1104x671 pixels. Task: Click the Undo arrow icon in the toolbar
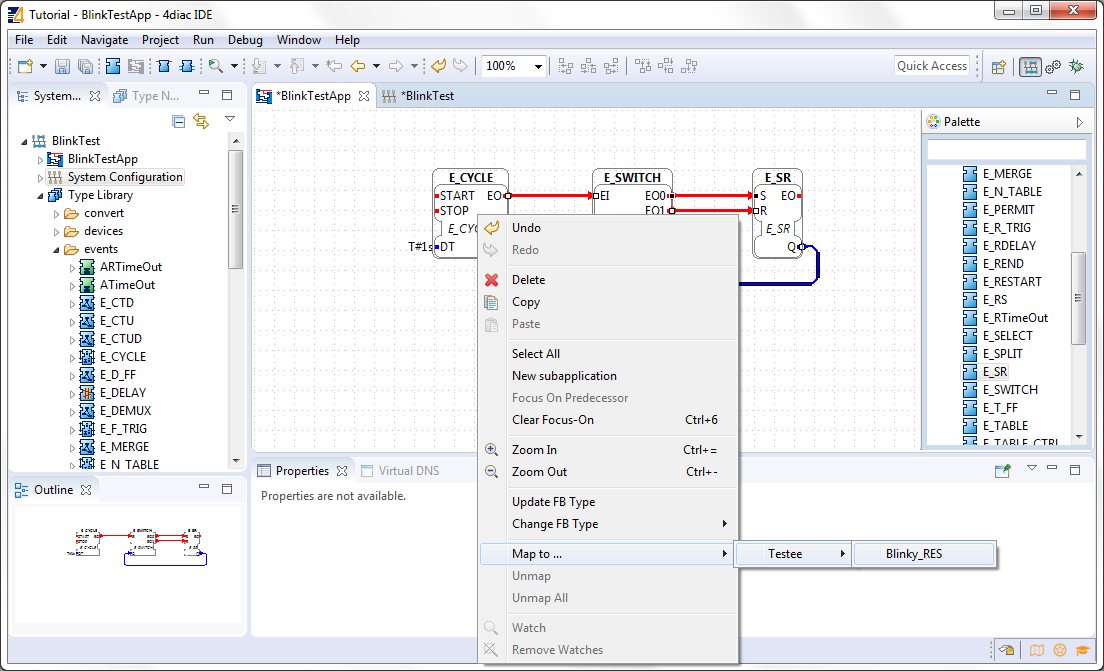coord(437,66)
